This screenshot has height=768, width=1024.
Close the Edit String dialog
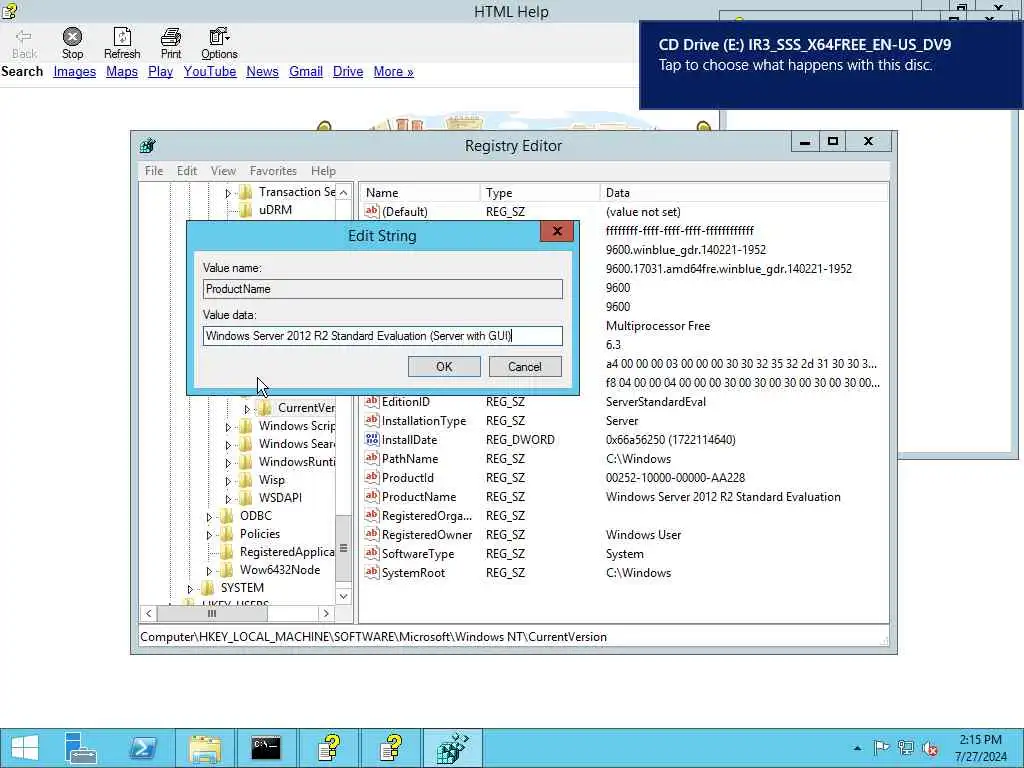point(556,231)
